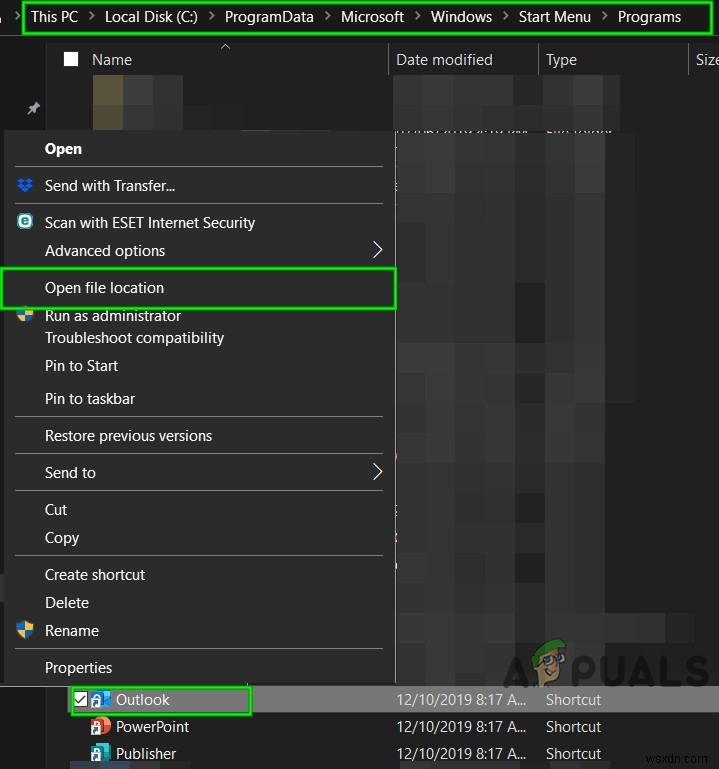Expand the Advanced options submenu arrow

(x=377, y=250)
